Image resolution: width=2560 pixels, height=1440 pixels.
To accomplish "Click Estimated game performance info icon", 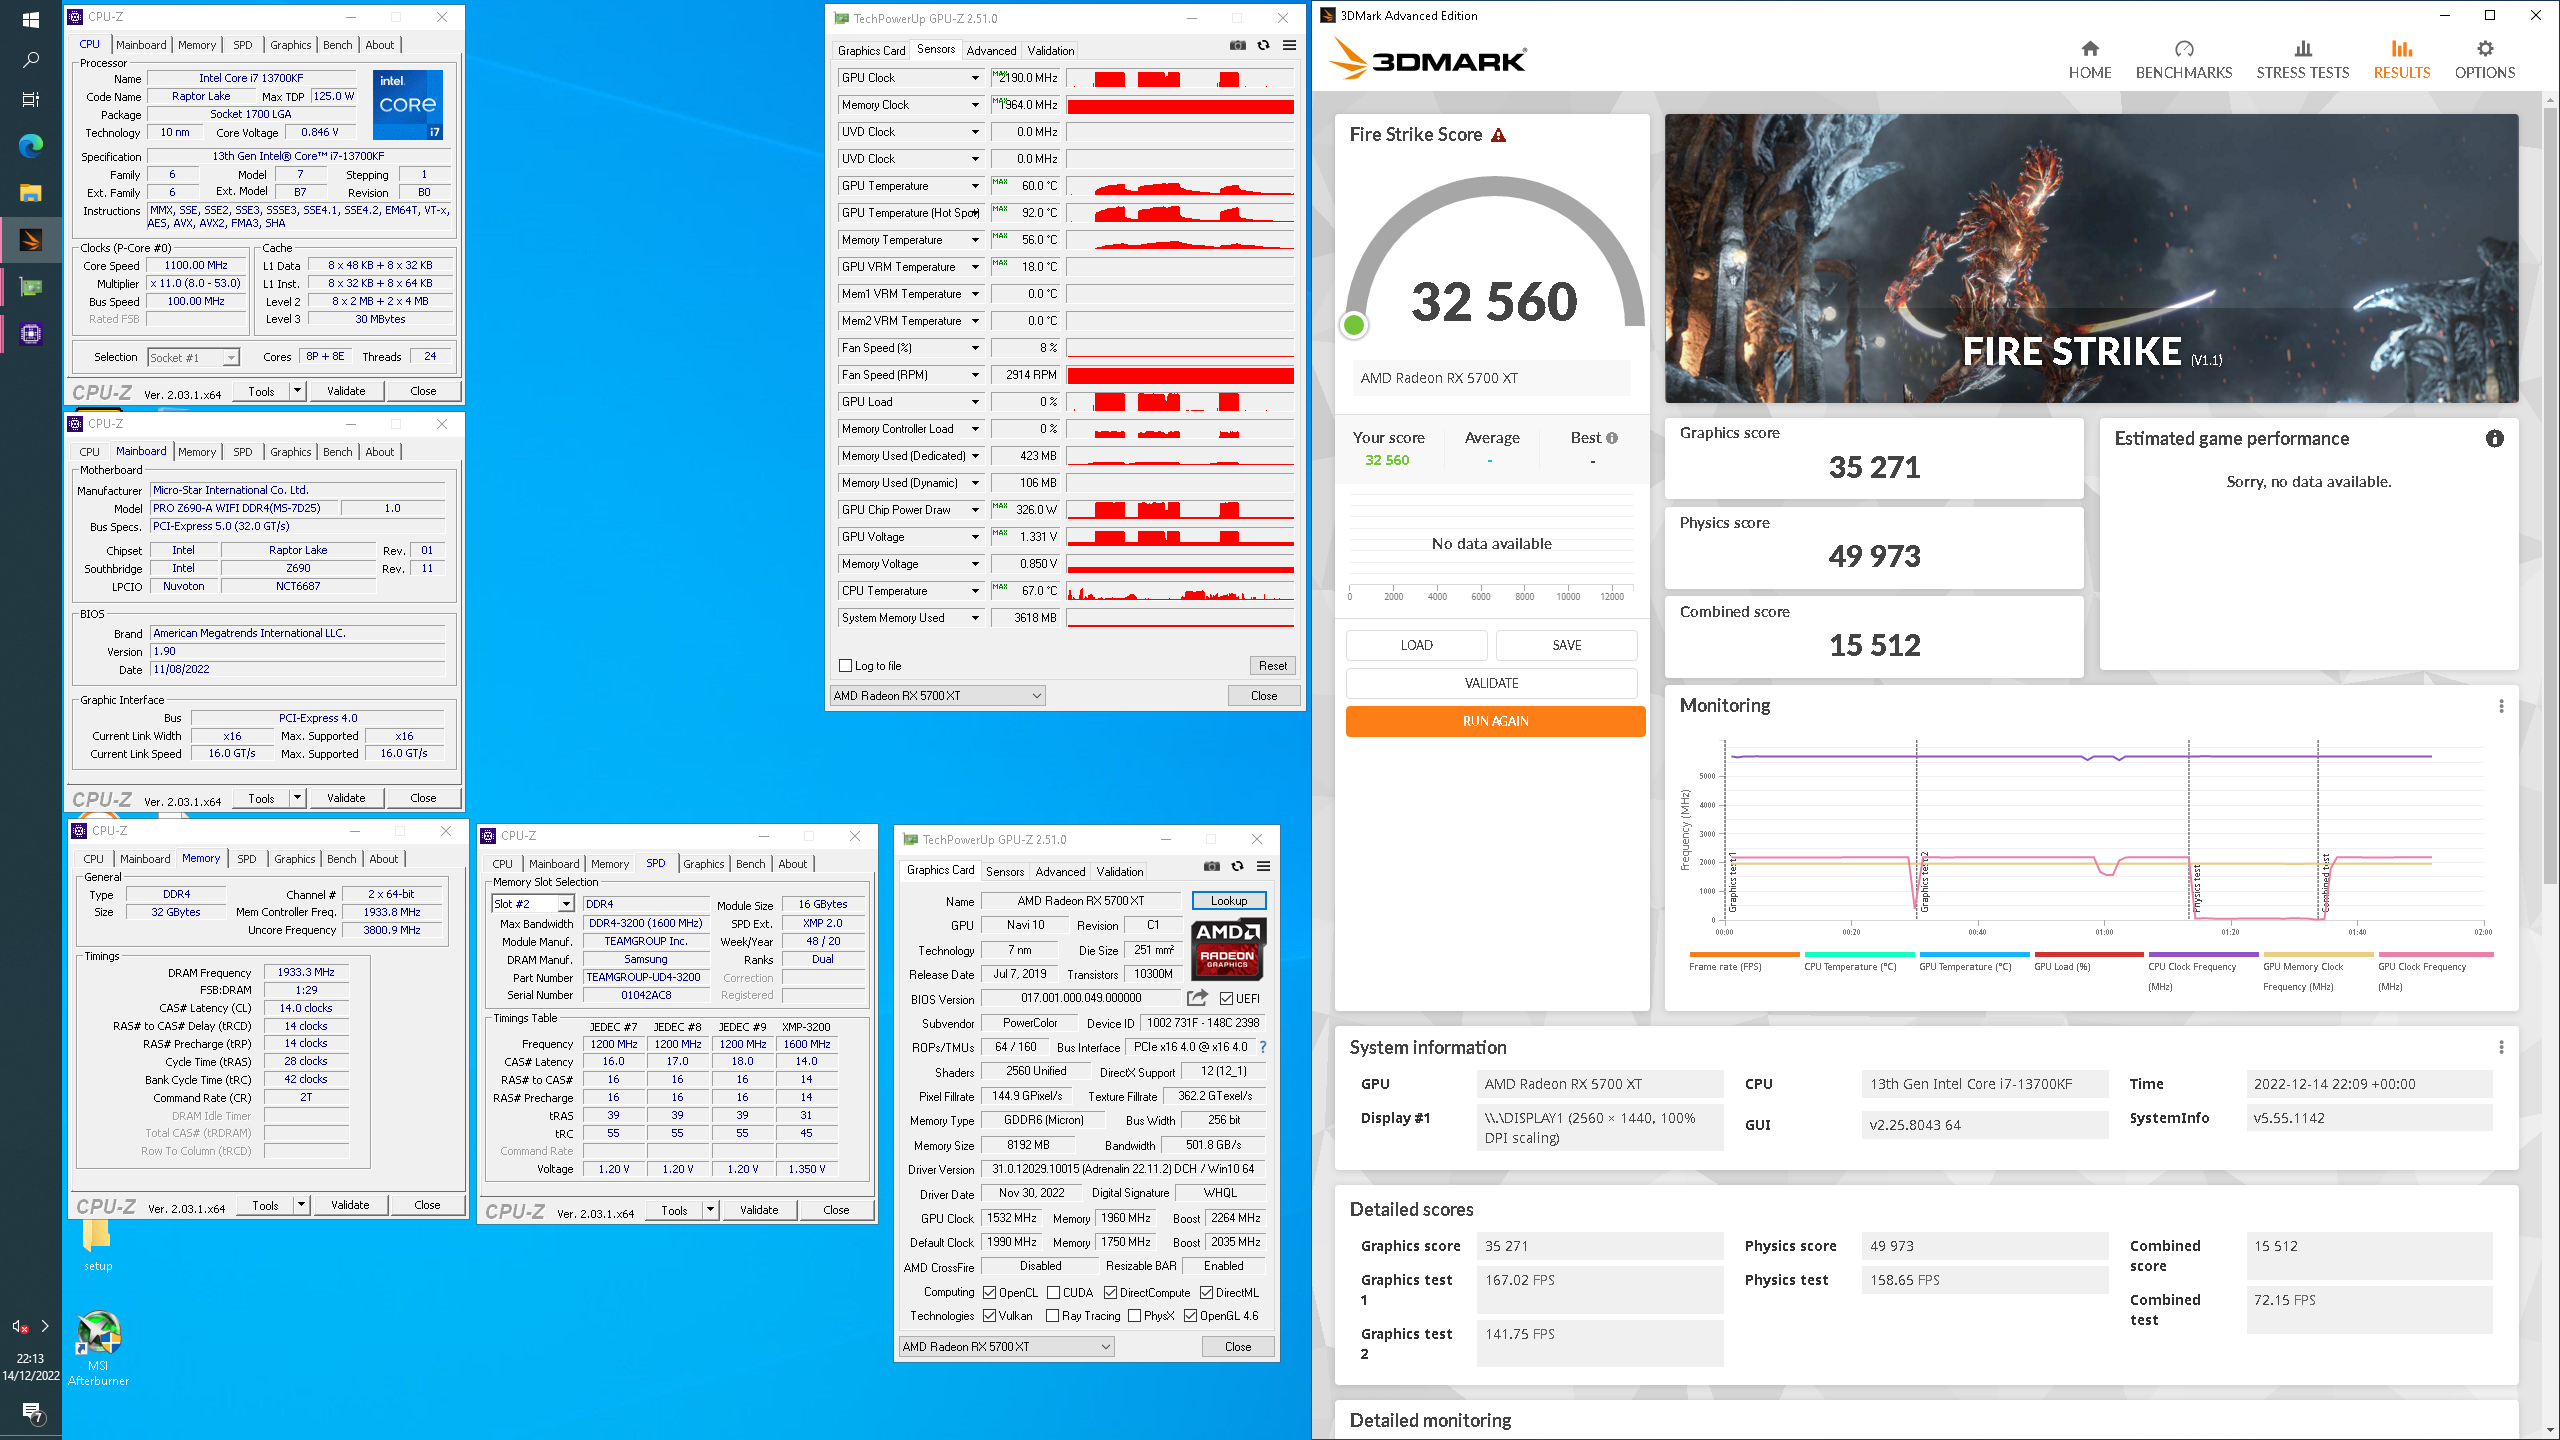I will pos(2495,439).
